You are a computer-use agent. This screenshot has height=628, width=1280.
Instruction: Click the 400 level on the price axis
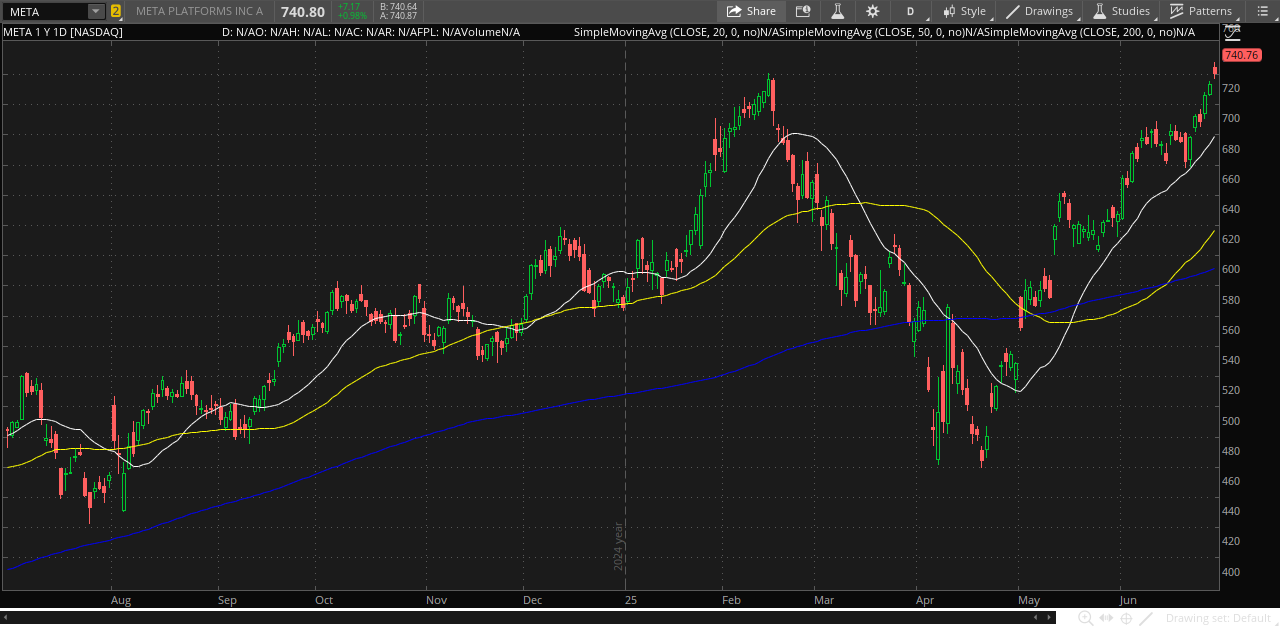[1232, 572]
